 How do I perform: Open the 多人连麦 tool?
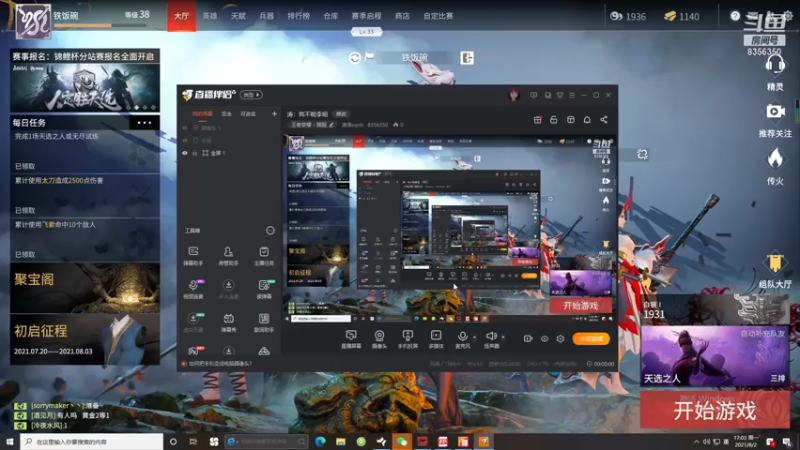pyautogui.click(x=228, y=289)
